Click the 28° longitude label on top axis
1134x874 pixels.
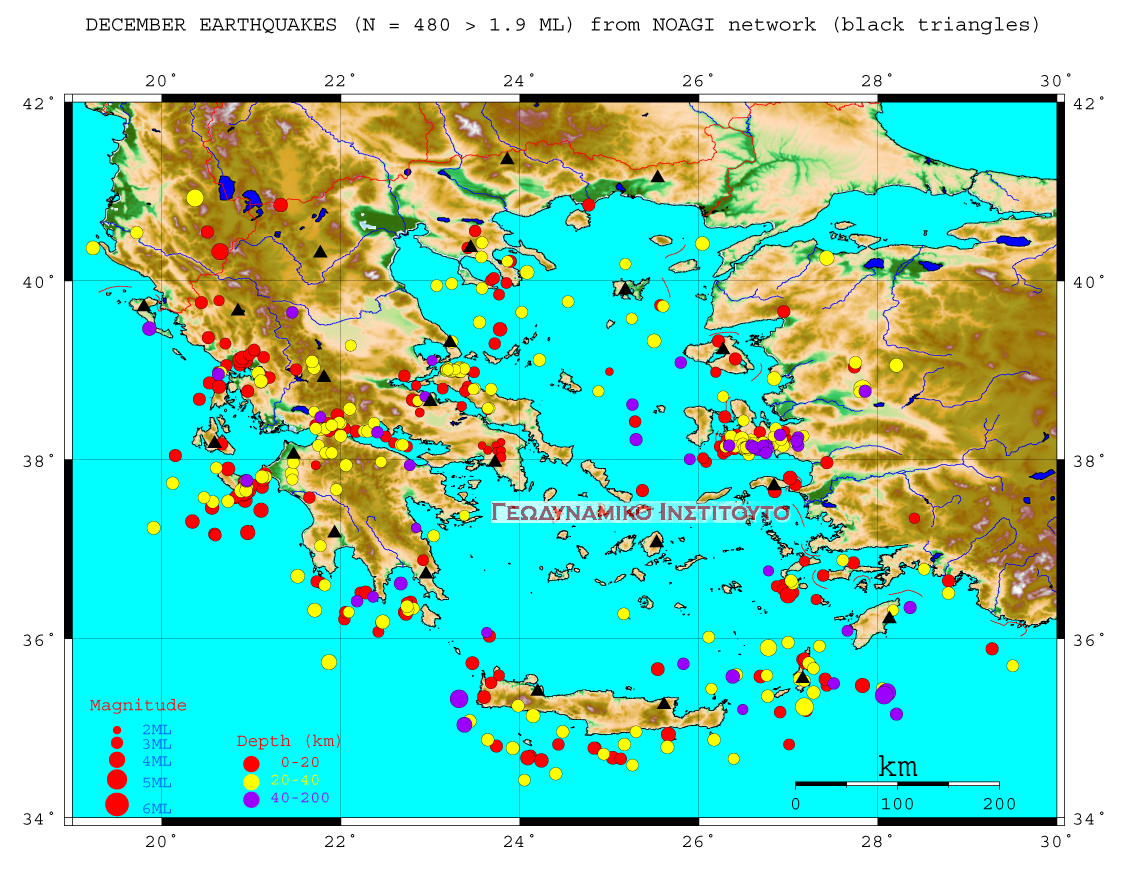click(x=878, y=81)
